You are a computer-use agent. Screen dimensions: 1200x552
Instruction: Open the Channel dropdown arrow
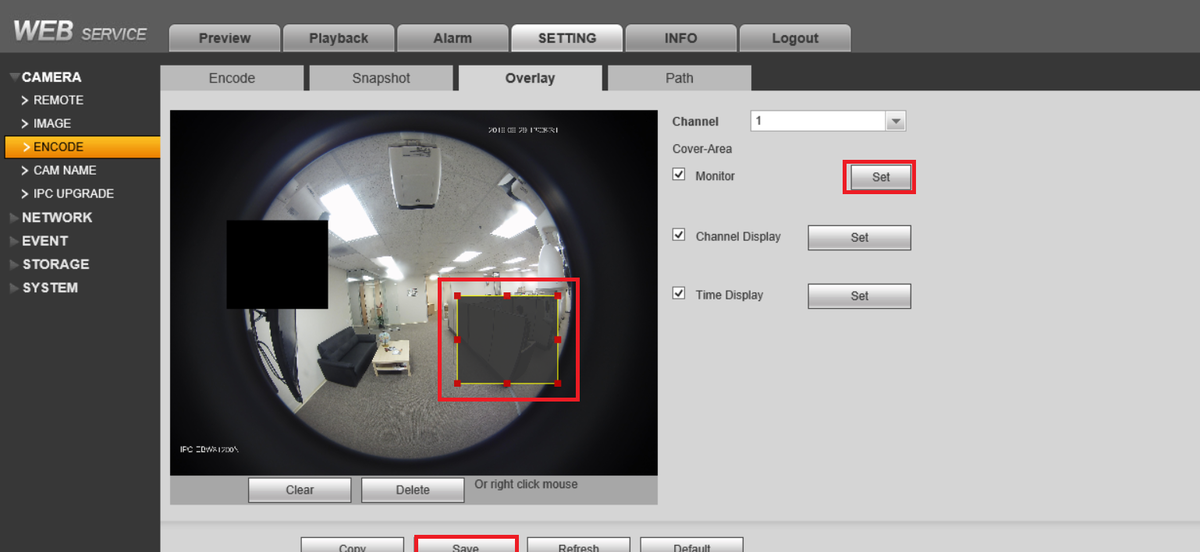(896, 121)
